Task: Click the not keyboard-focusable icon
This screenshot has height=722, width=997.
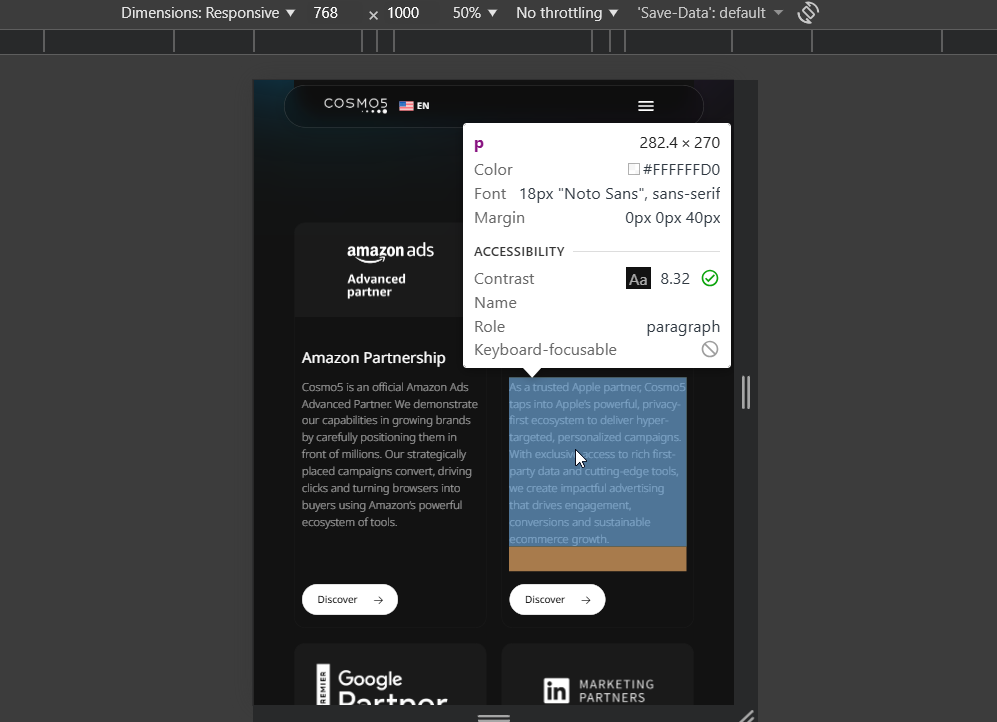Action: tap(710, 350)
